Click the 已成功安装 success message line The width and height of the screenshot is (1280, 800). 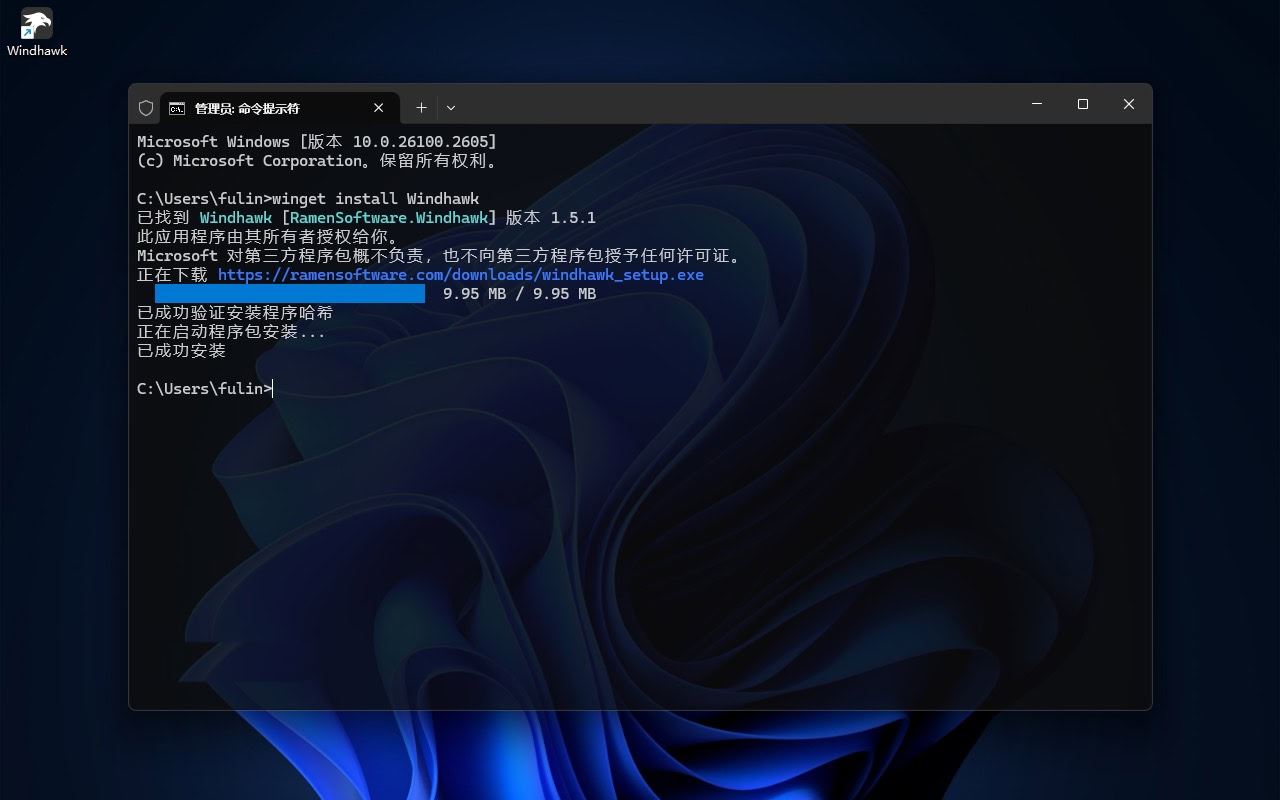pos(180,350)
